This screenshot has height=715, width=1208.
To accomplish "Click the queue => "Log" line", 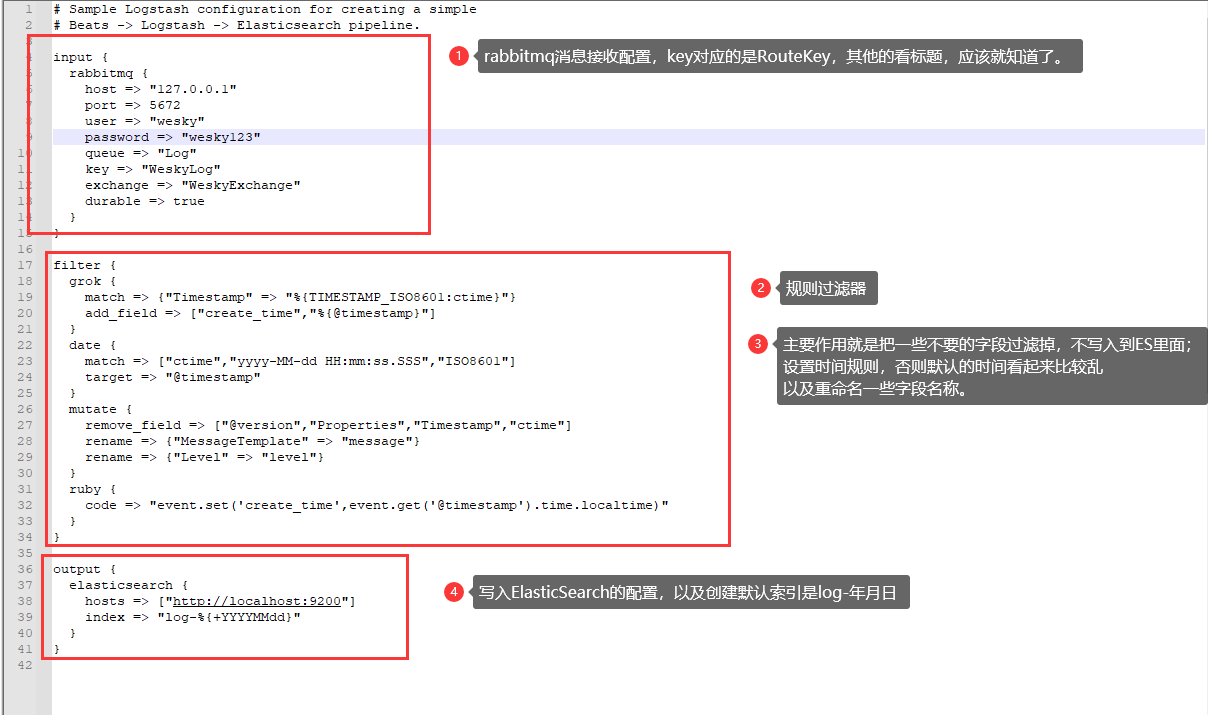I will point(140,153).
